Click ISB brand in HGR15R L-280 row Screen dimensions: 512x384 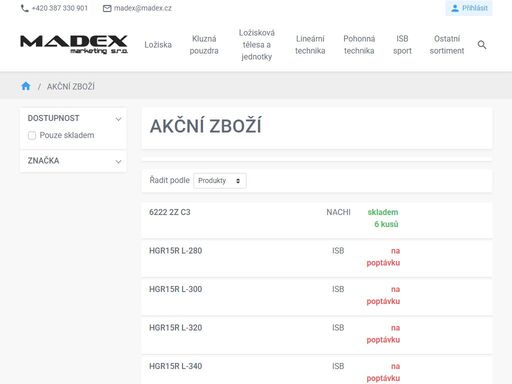pyautogui.click(x=338, y=251)
